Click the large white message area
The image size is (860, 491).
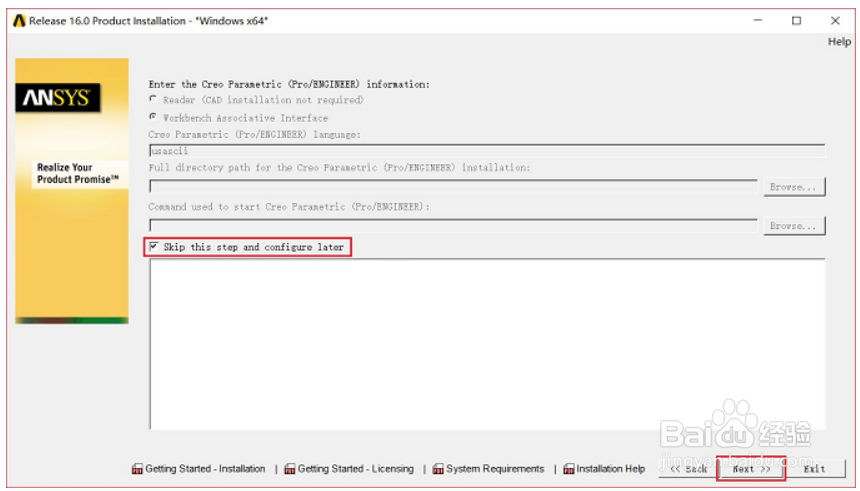click(487, 344)
